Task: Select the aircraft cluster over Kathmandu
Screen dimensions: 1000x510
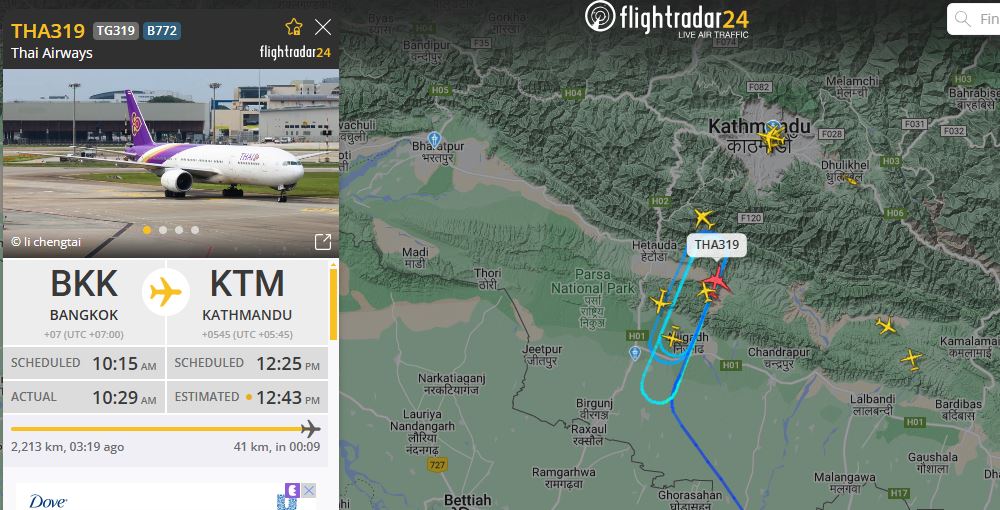Action: (x=772, y=137)
